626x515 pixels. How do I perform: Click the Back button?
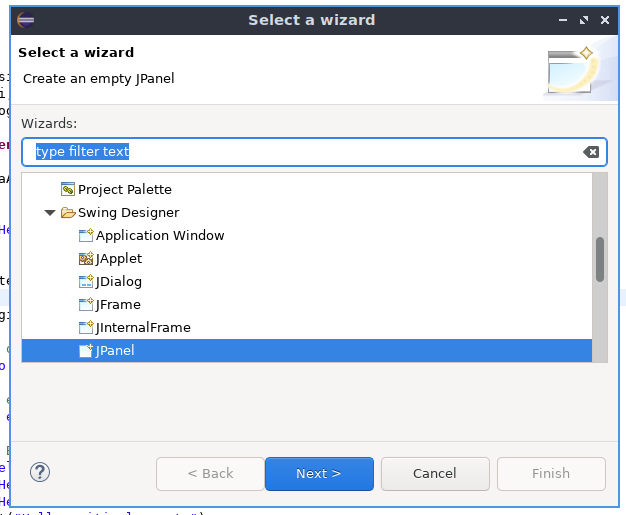[x=210, y=474]
